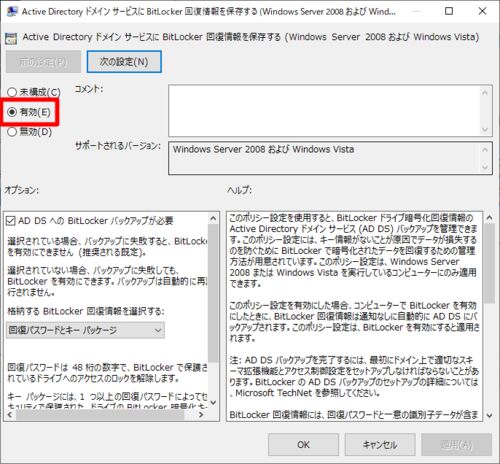Click the options pane vertical scrollbar thumb

tap(213, 293)
